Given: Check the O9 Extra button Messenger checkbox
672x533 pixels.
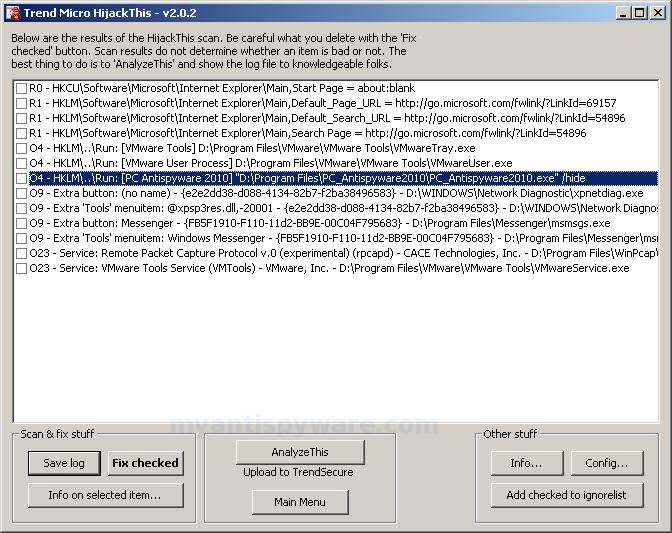Looking at the screenshot, I should tap(21, 223).
